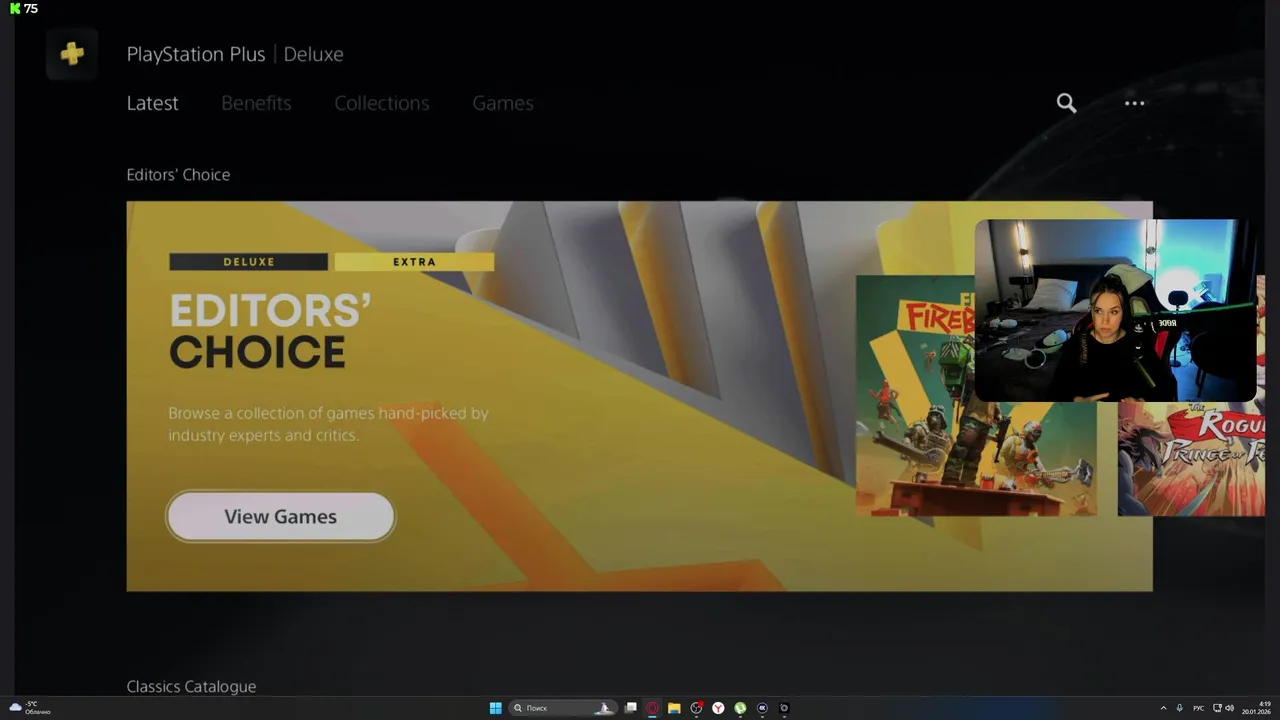This screenshot has height=720, width=1280.
Task: Open the round 4K taskbar app icon
Action: click(x=762, y=708)
